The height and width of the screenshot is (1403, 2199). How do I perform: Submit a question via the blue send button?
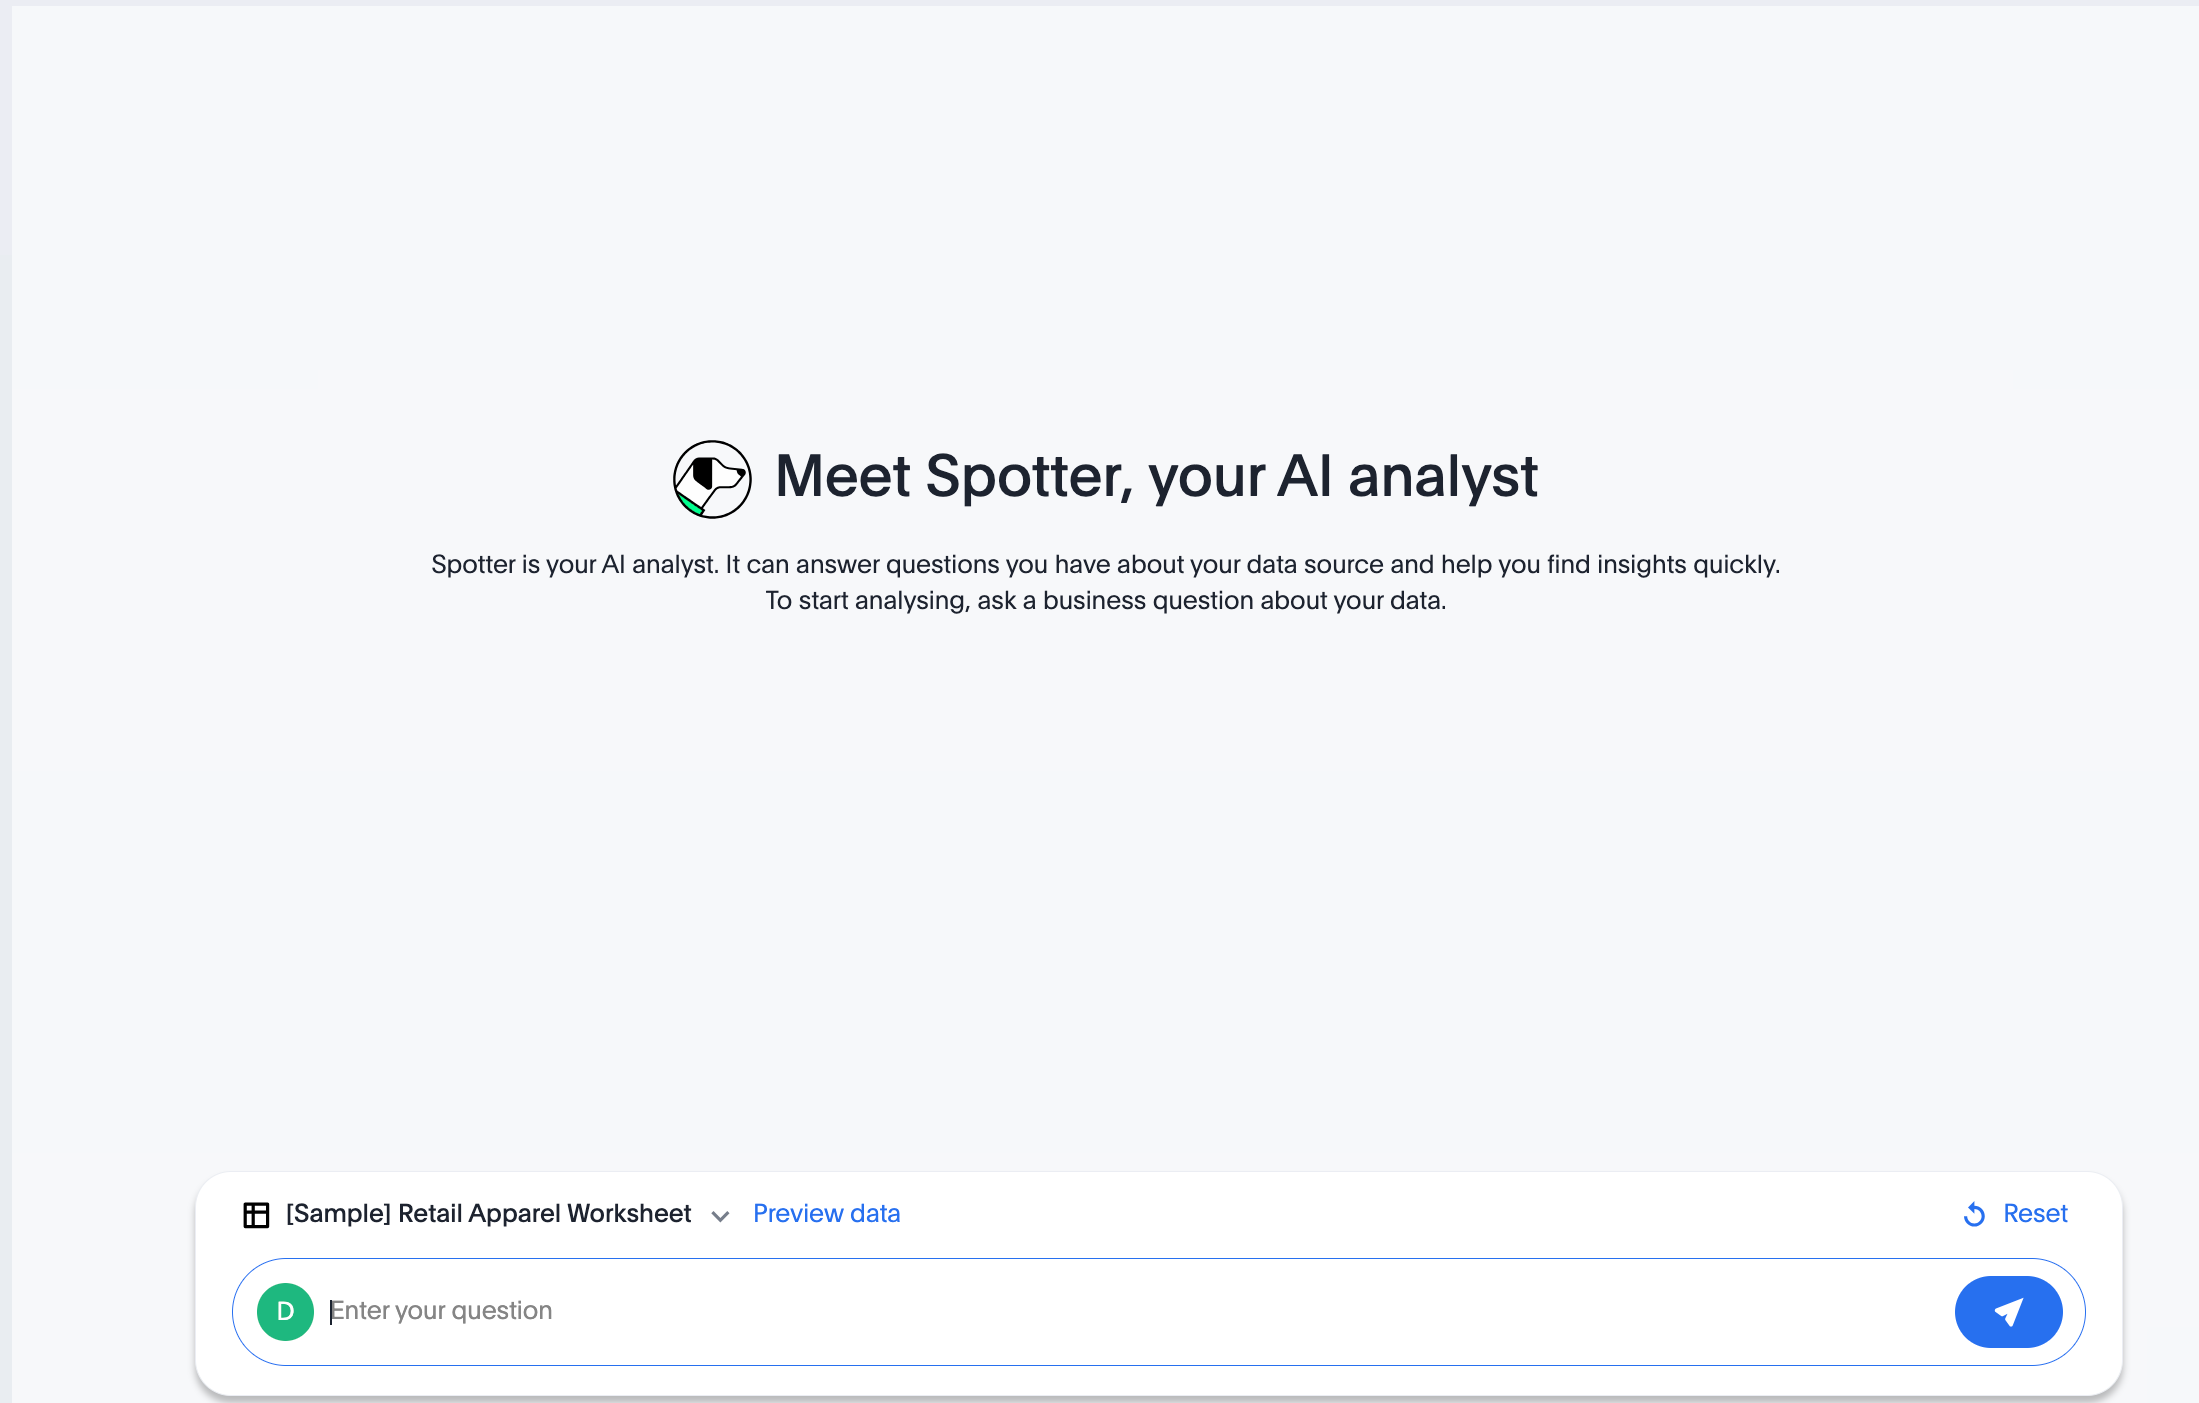(x=2008, y=1311)
